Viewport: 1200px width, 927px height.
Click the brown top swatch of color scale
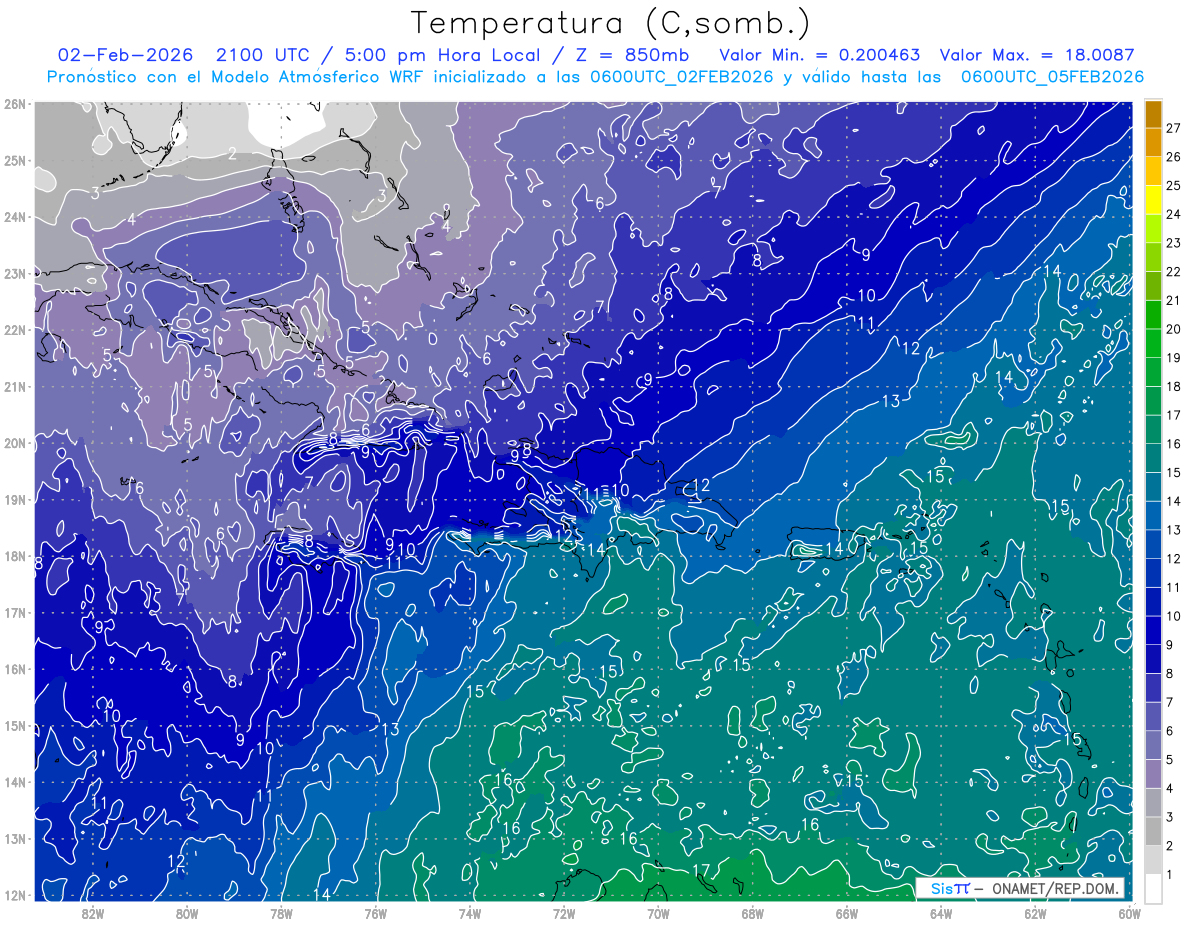pos(1153,113)
